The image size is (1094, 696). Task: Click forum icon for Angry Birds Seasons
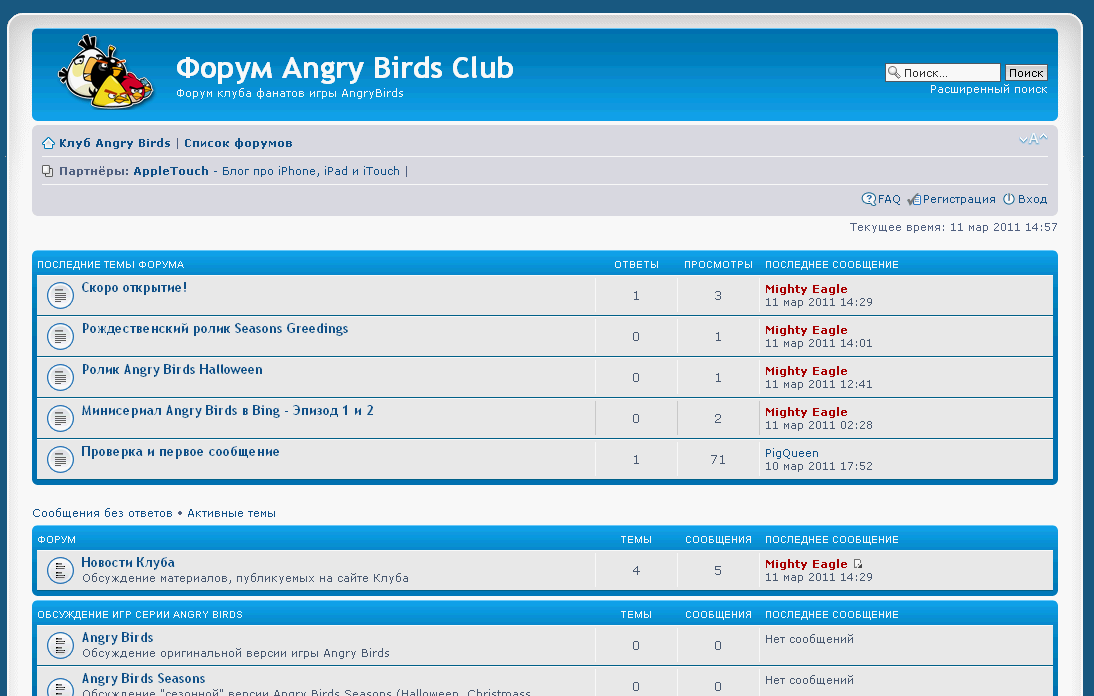coord(60,686)
